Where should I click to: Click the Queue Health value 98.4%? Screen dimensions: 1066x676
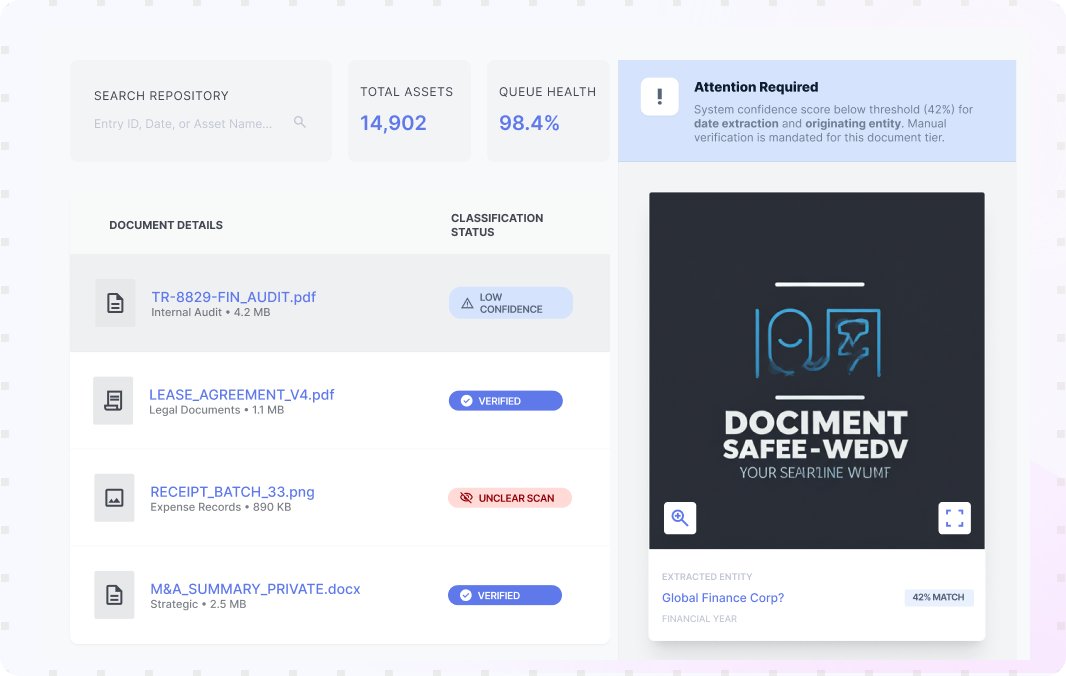click(x=529, y=123)
